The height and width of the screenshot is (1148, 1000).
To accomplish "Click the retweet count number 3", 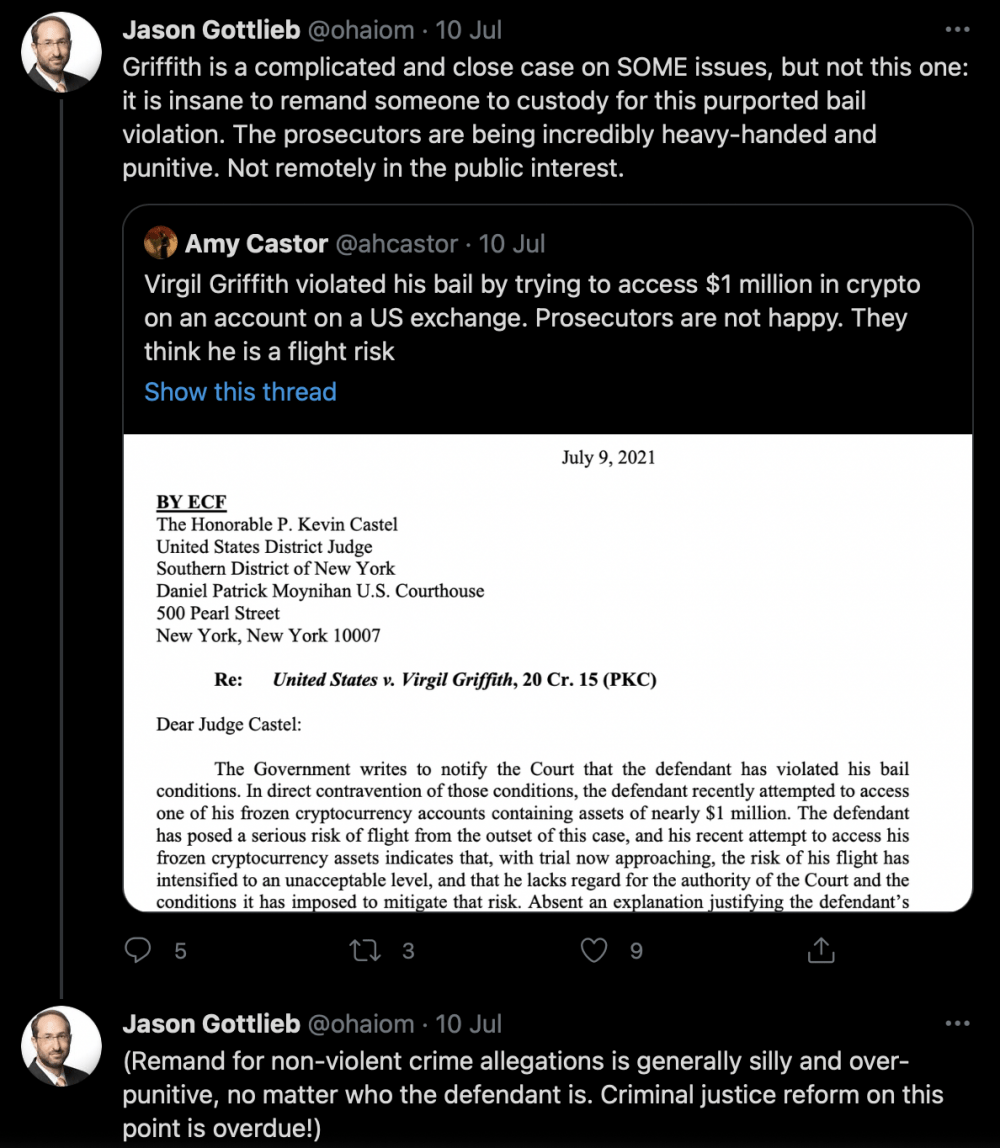I will pos(408,951).
